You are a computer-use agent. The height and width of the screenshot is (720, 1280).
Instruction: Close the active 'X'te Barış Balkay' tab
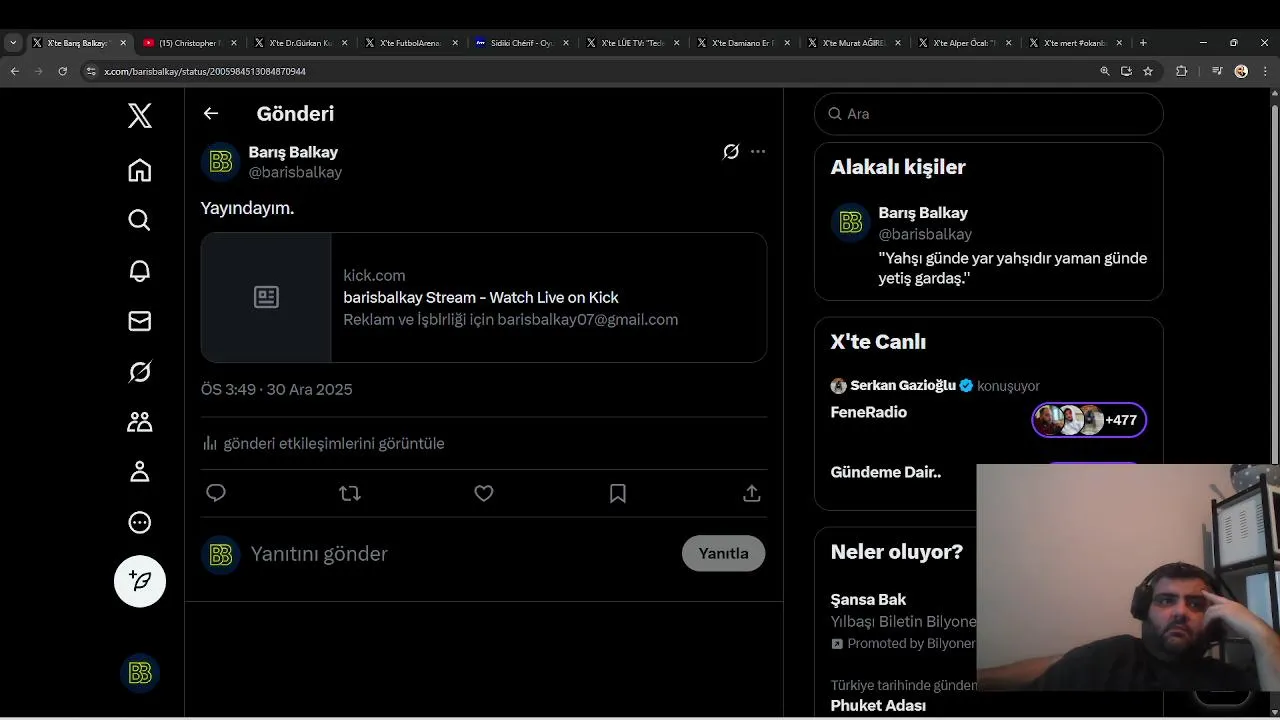click(123, 43)
